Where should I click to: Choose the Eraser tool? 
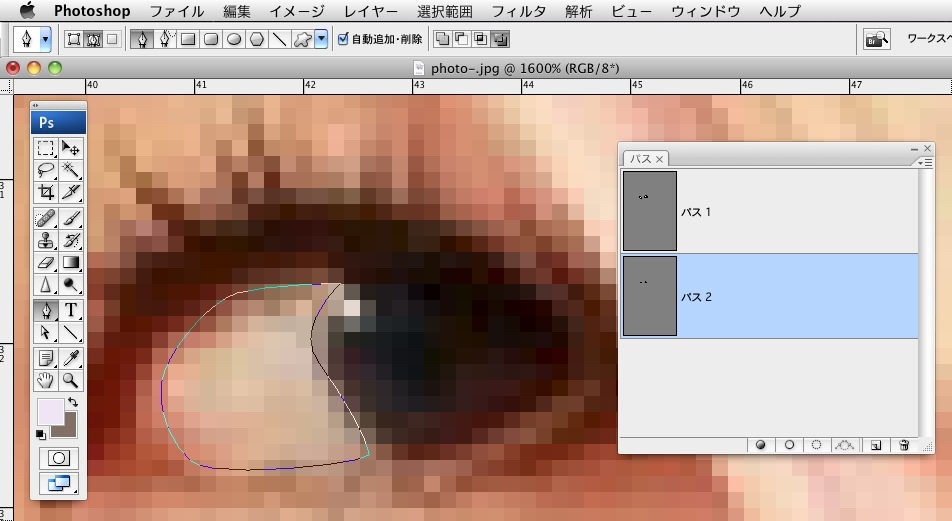[x=46, y=263]
